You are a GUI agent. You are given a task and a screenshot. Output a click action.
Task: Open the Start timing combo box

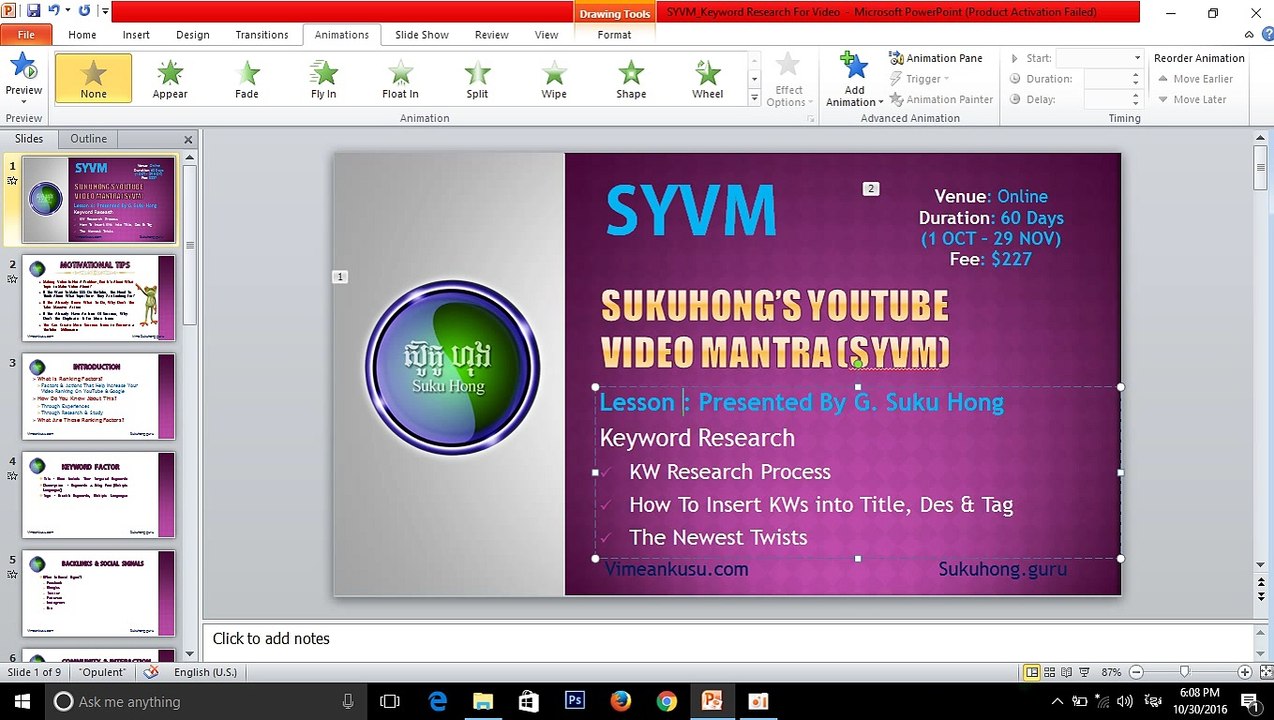click(1099, 58)
